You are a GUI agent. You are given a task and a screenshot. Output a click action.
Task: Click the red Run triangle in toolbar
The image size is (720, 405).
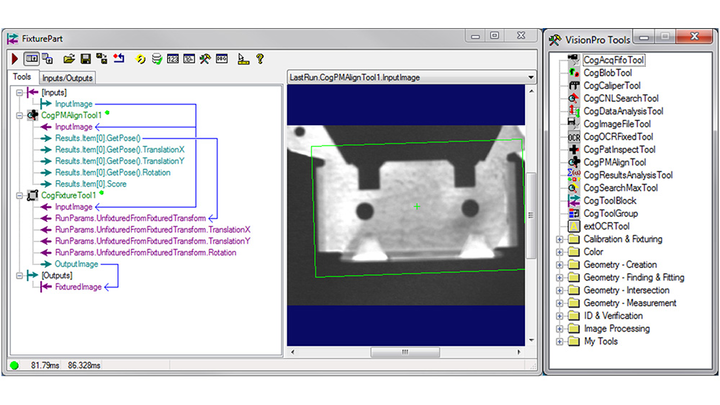click(x=15, y=59)
